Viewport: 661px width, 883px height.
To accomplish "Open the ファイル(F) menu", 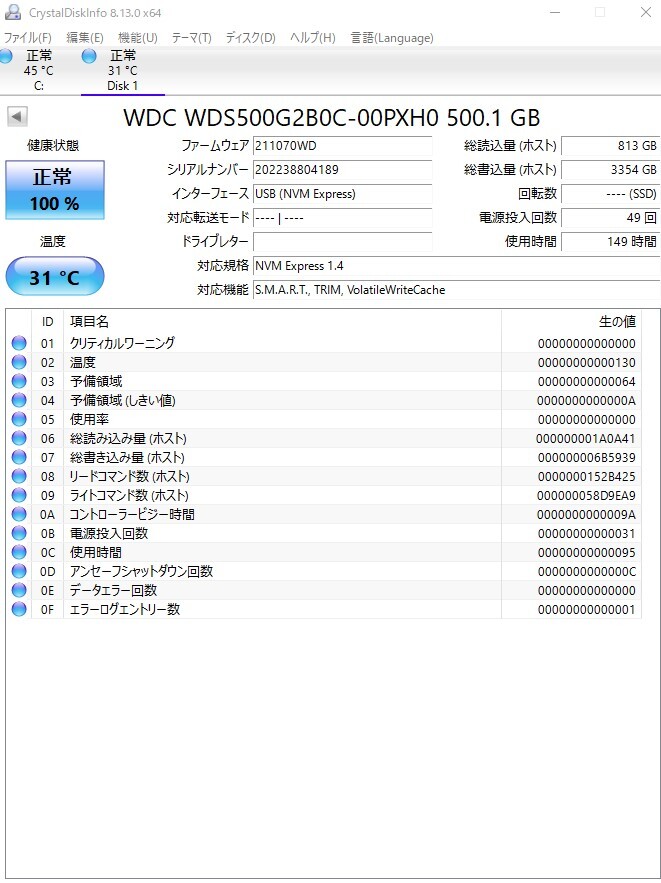I will pos(28,38).
